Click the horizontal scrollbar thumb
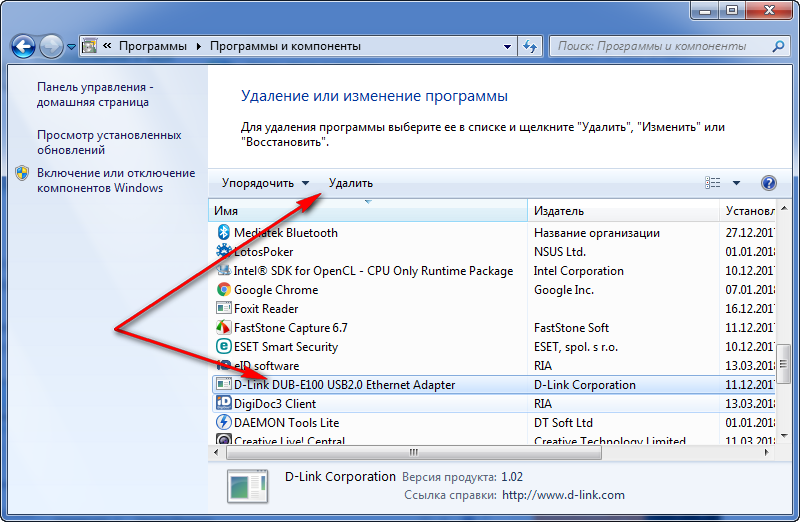Viewport: 800px width, 522px height. (x=414, y=452)
